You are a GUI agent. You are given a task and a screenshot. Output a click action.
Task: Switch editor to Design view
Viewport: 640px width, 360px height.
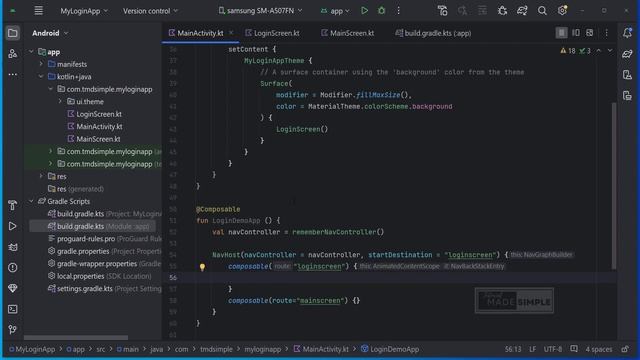point(589,33)
